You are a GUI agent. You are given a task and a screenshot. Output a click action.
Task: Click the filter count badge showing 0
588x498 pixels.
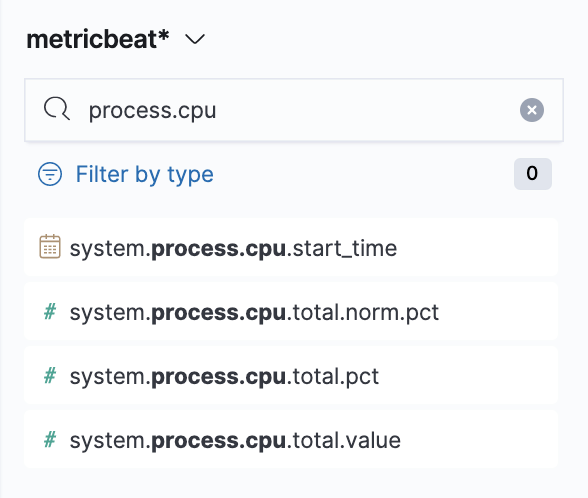click(x=532, y=174)
